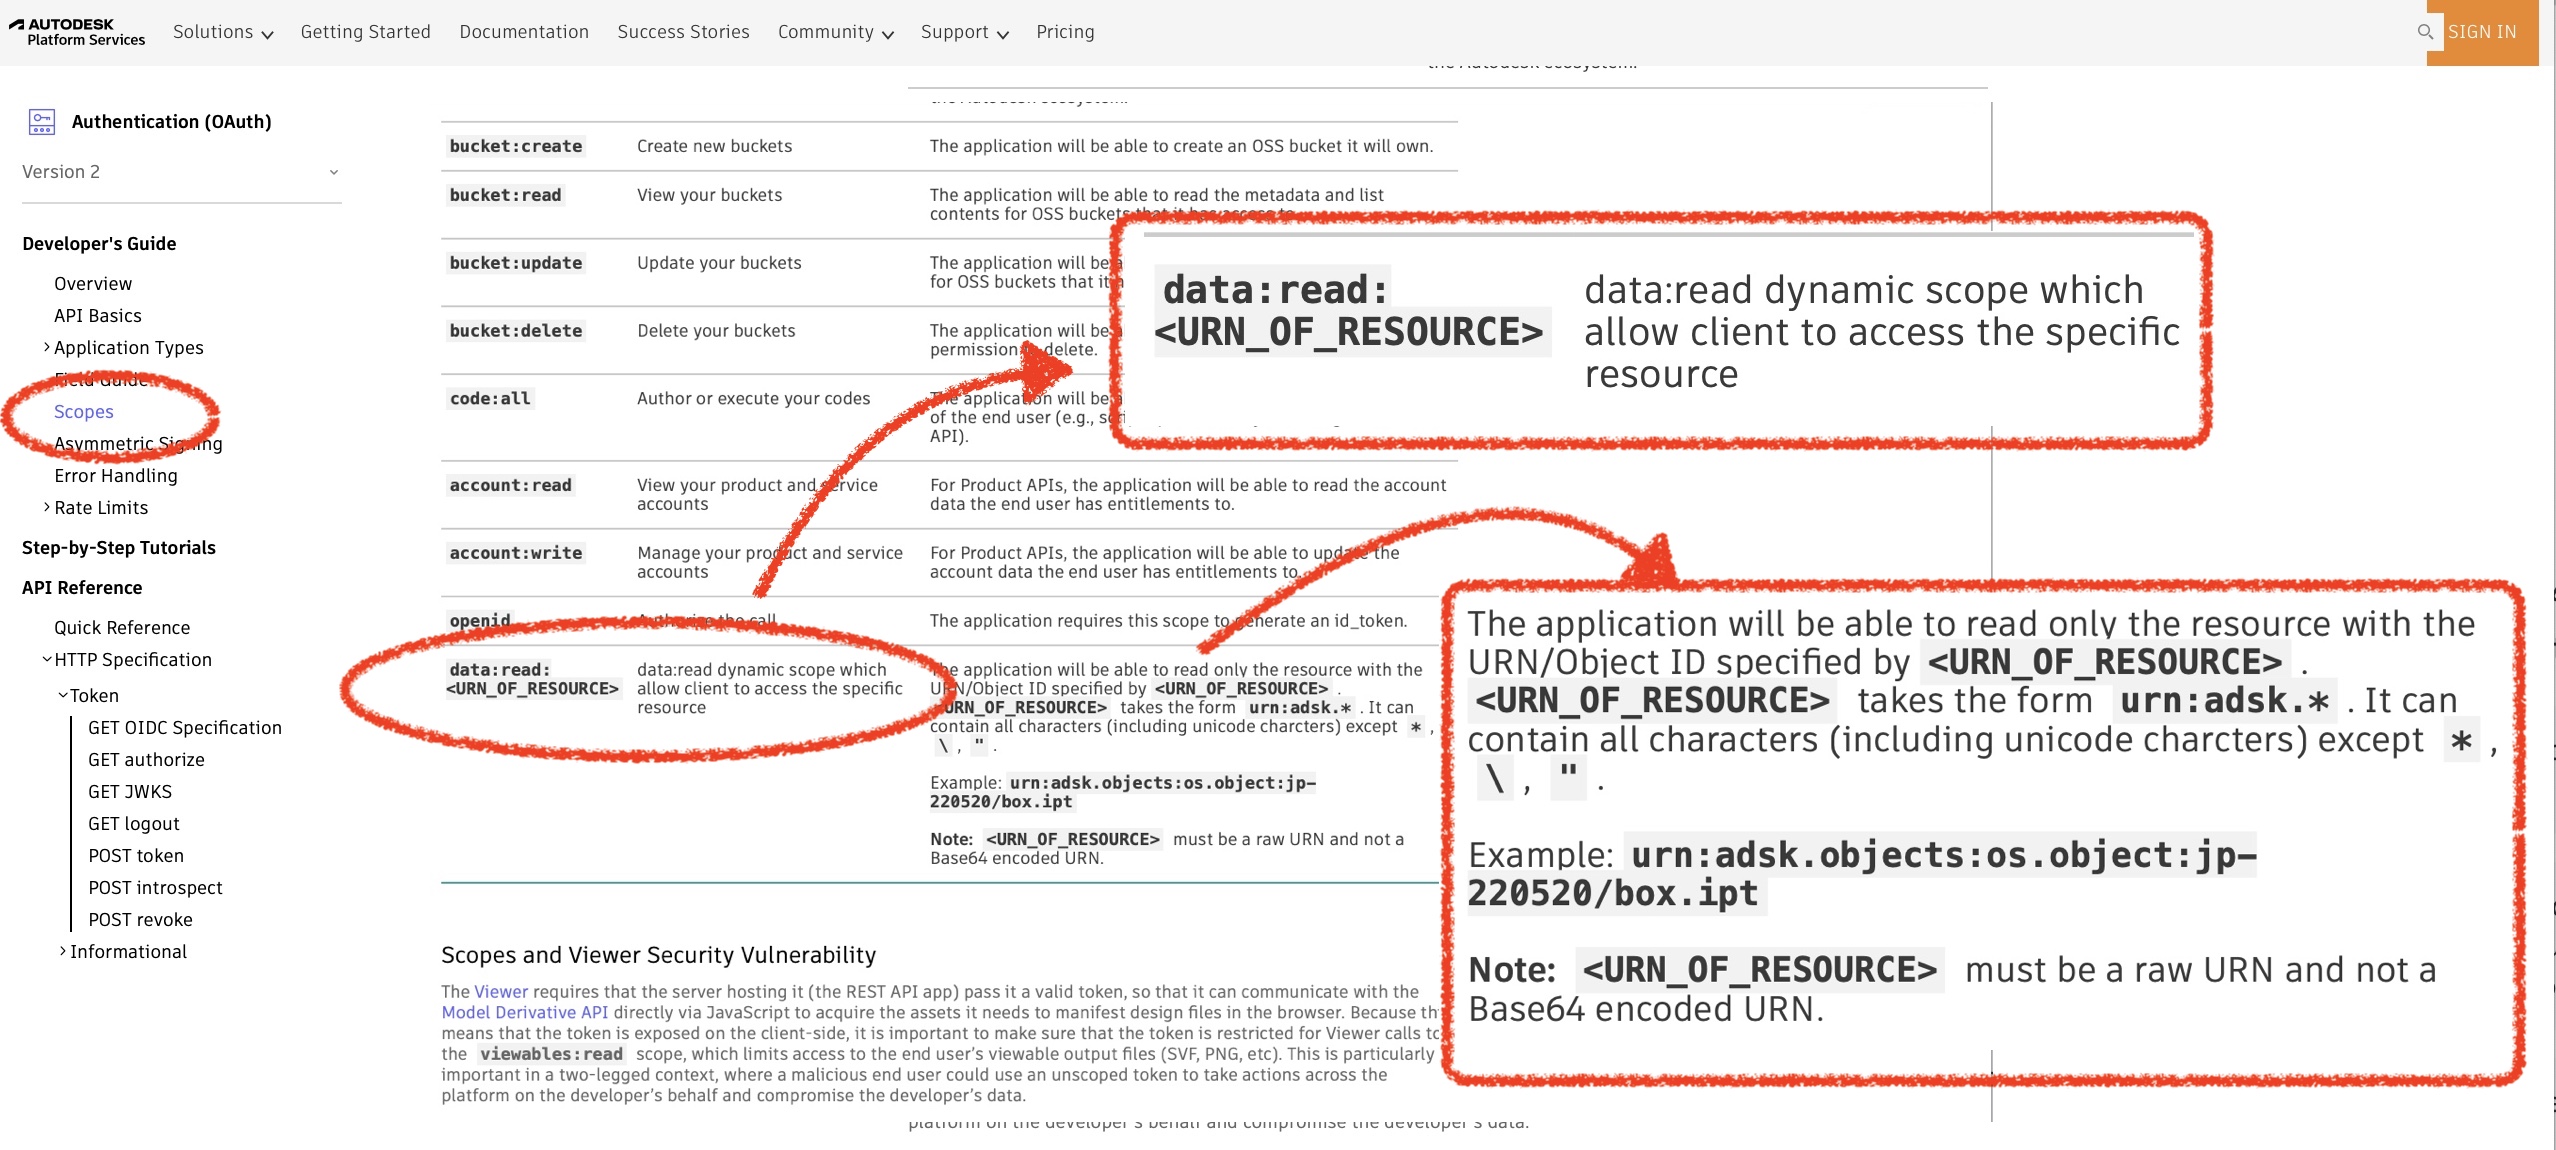2556x1150 pixels.
Task: Open POST introspect reference
Action: click(155, 888)
